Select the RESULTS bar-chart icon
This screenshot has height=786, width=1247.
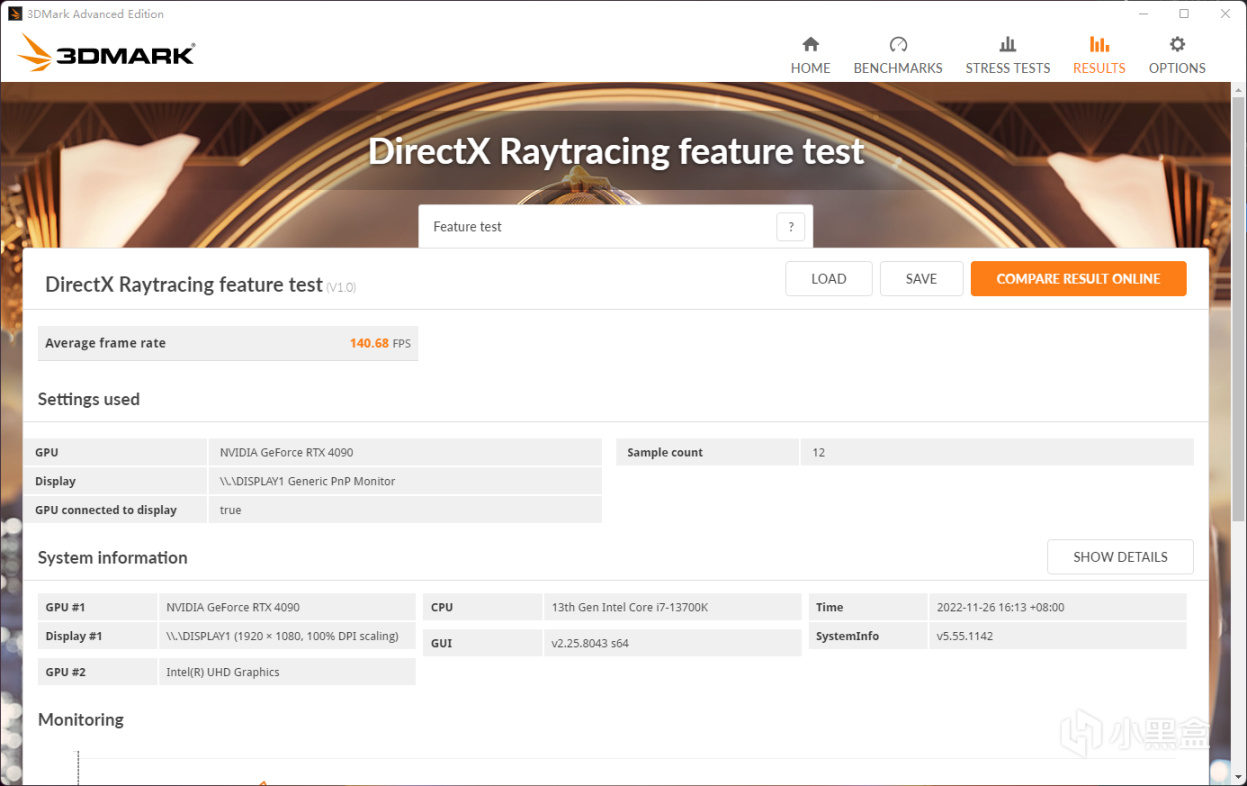[x=1099, y=45]
